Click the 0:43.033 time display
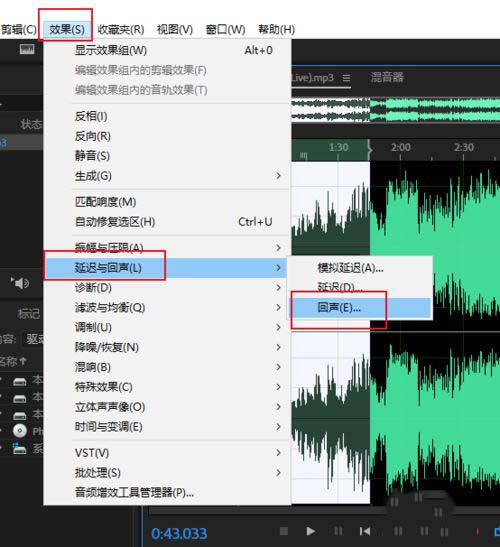This screenshot has width=500, height=547. pyautogui.click(x=179, y=533)
